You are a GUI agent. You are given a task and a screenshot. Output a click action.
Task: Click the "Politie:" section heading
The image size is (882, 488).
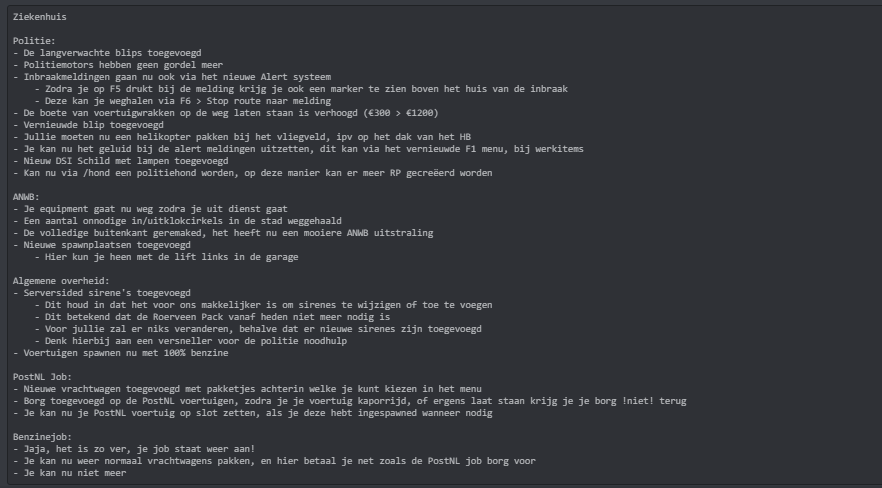(36, 41)
